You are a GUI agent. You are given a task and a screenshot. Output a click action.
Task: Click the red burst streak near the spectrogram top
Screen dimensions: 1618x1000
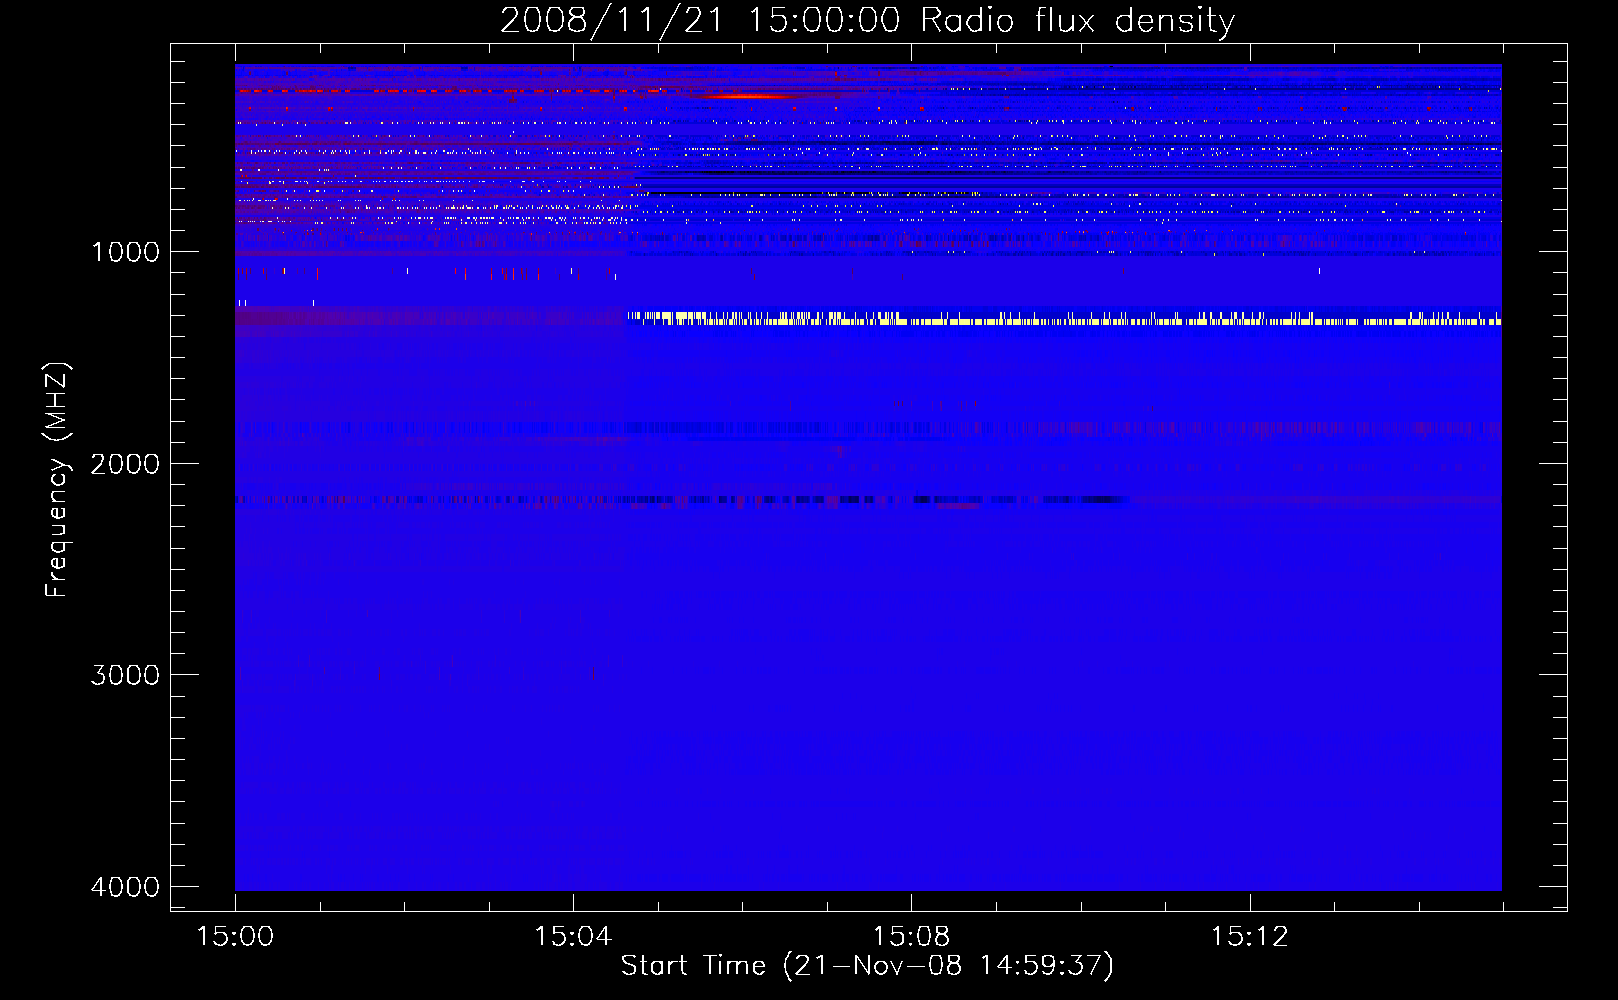point(747,96)
